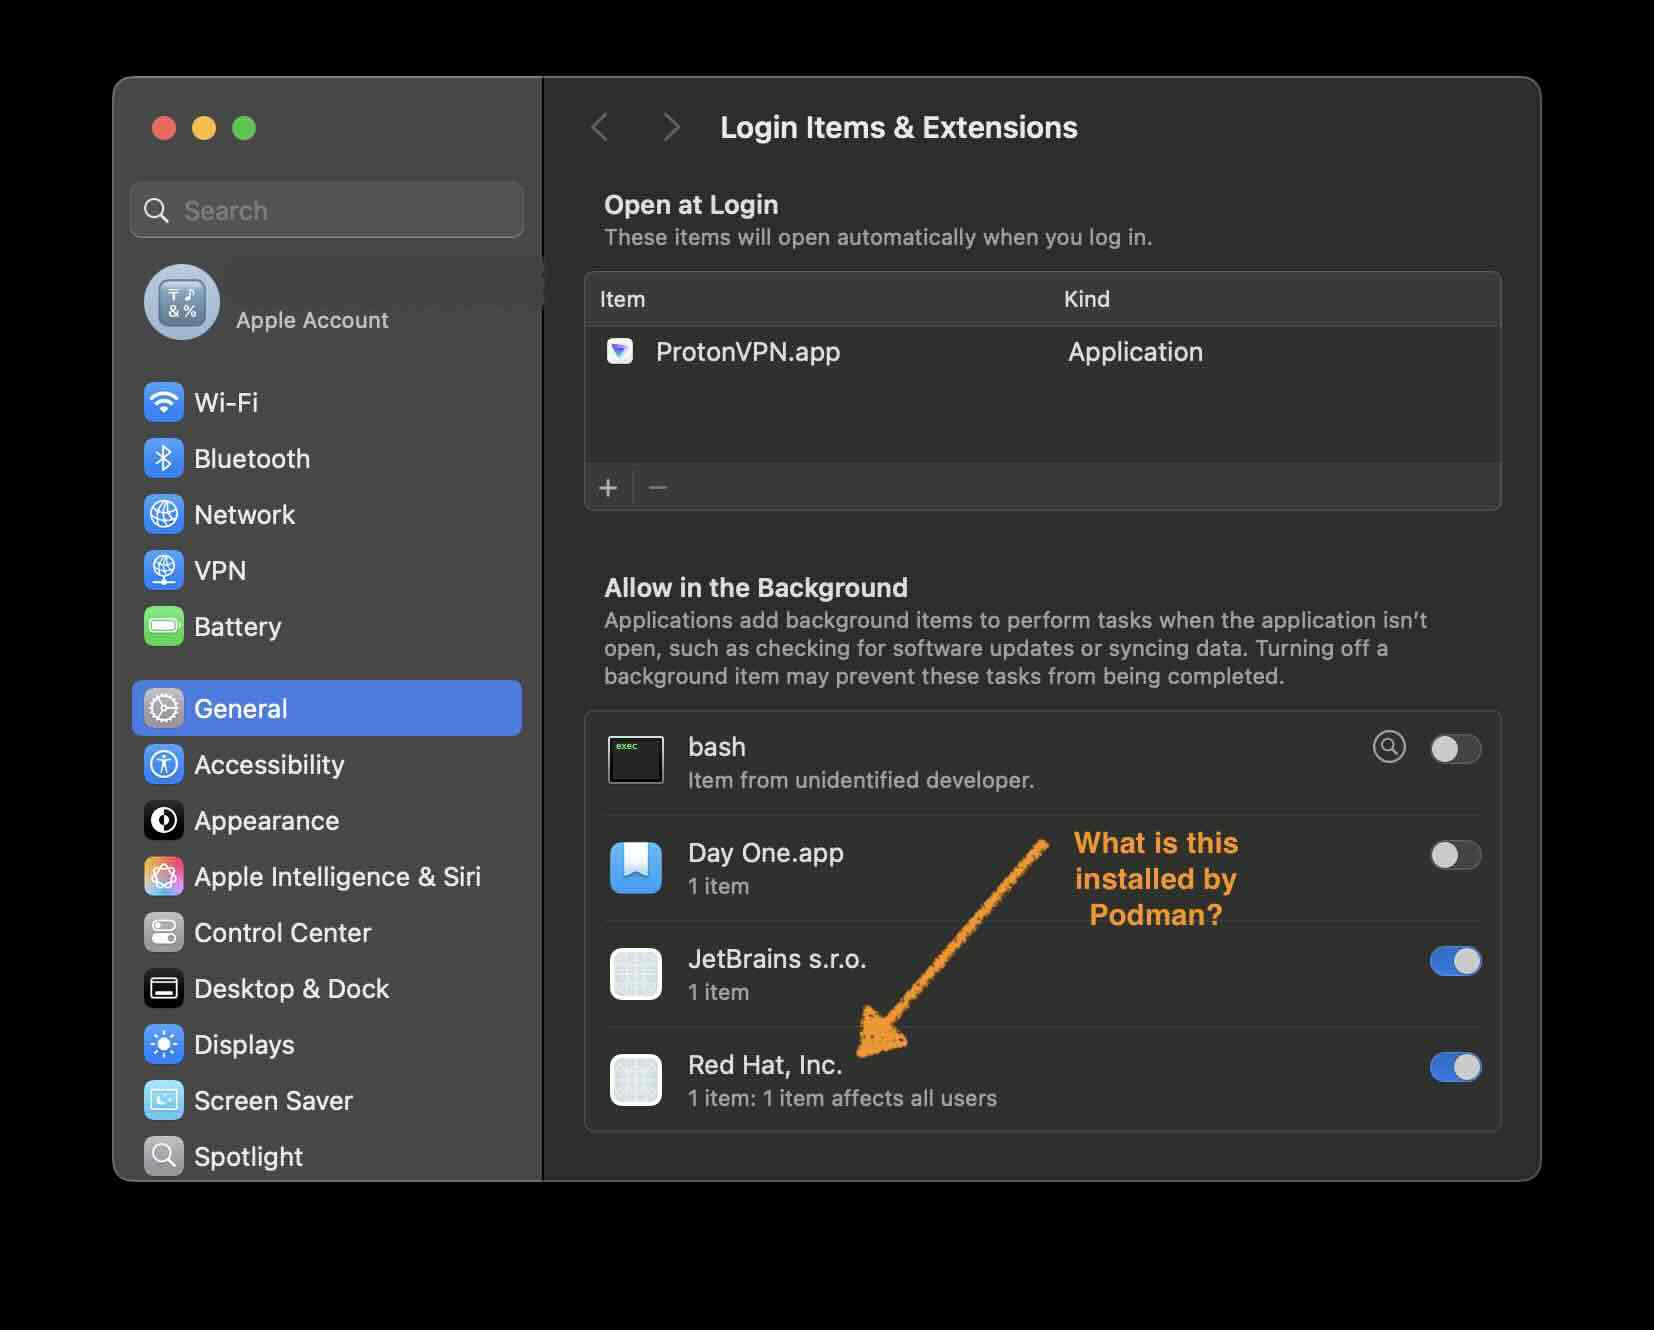Screen dimensions: 1654x1330
Task: Open Desktop & Dock settings
Action: [x=327, y=988]
